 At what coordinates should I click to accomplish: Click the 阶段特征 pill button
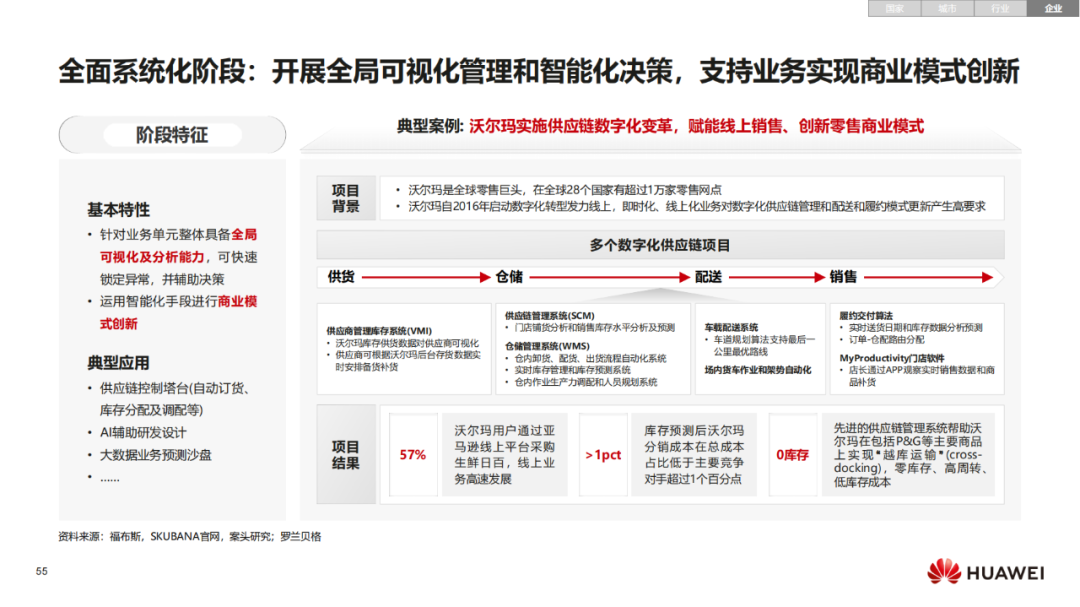click(172, 134)
